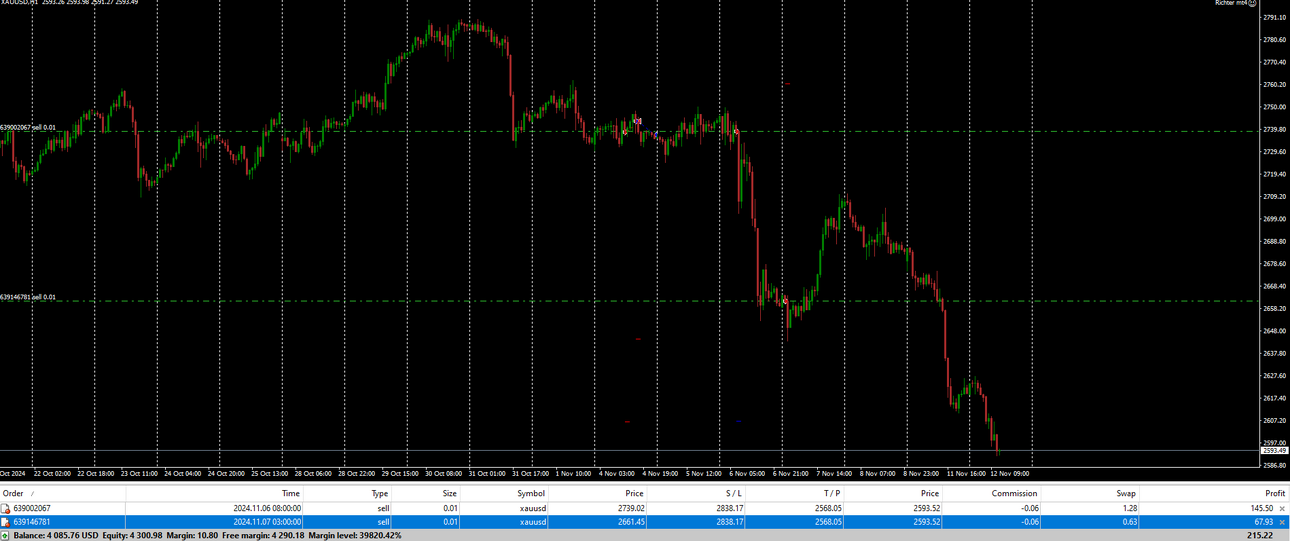Click the 1 Nov 10:00 time axis label
Screen dimensions: 1290x541
573,474
